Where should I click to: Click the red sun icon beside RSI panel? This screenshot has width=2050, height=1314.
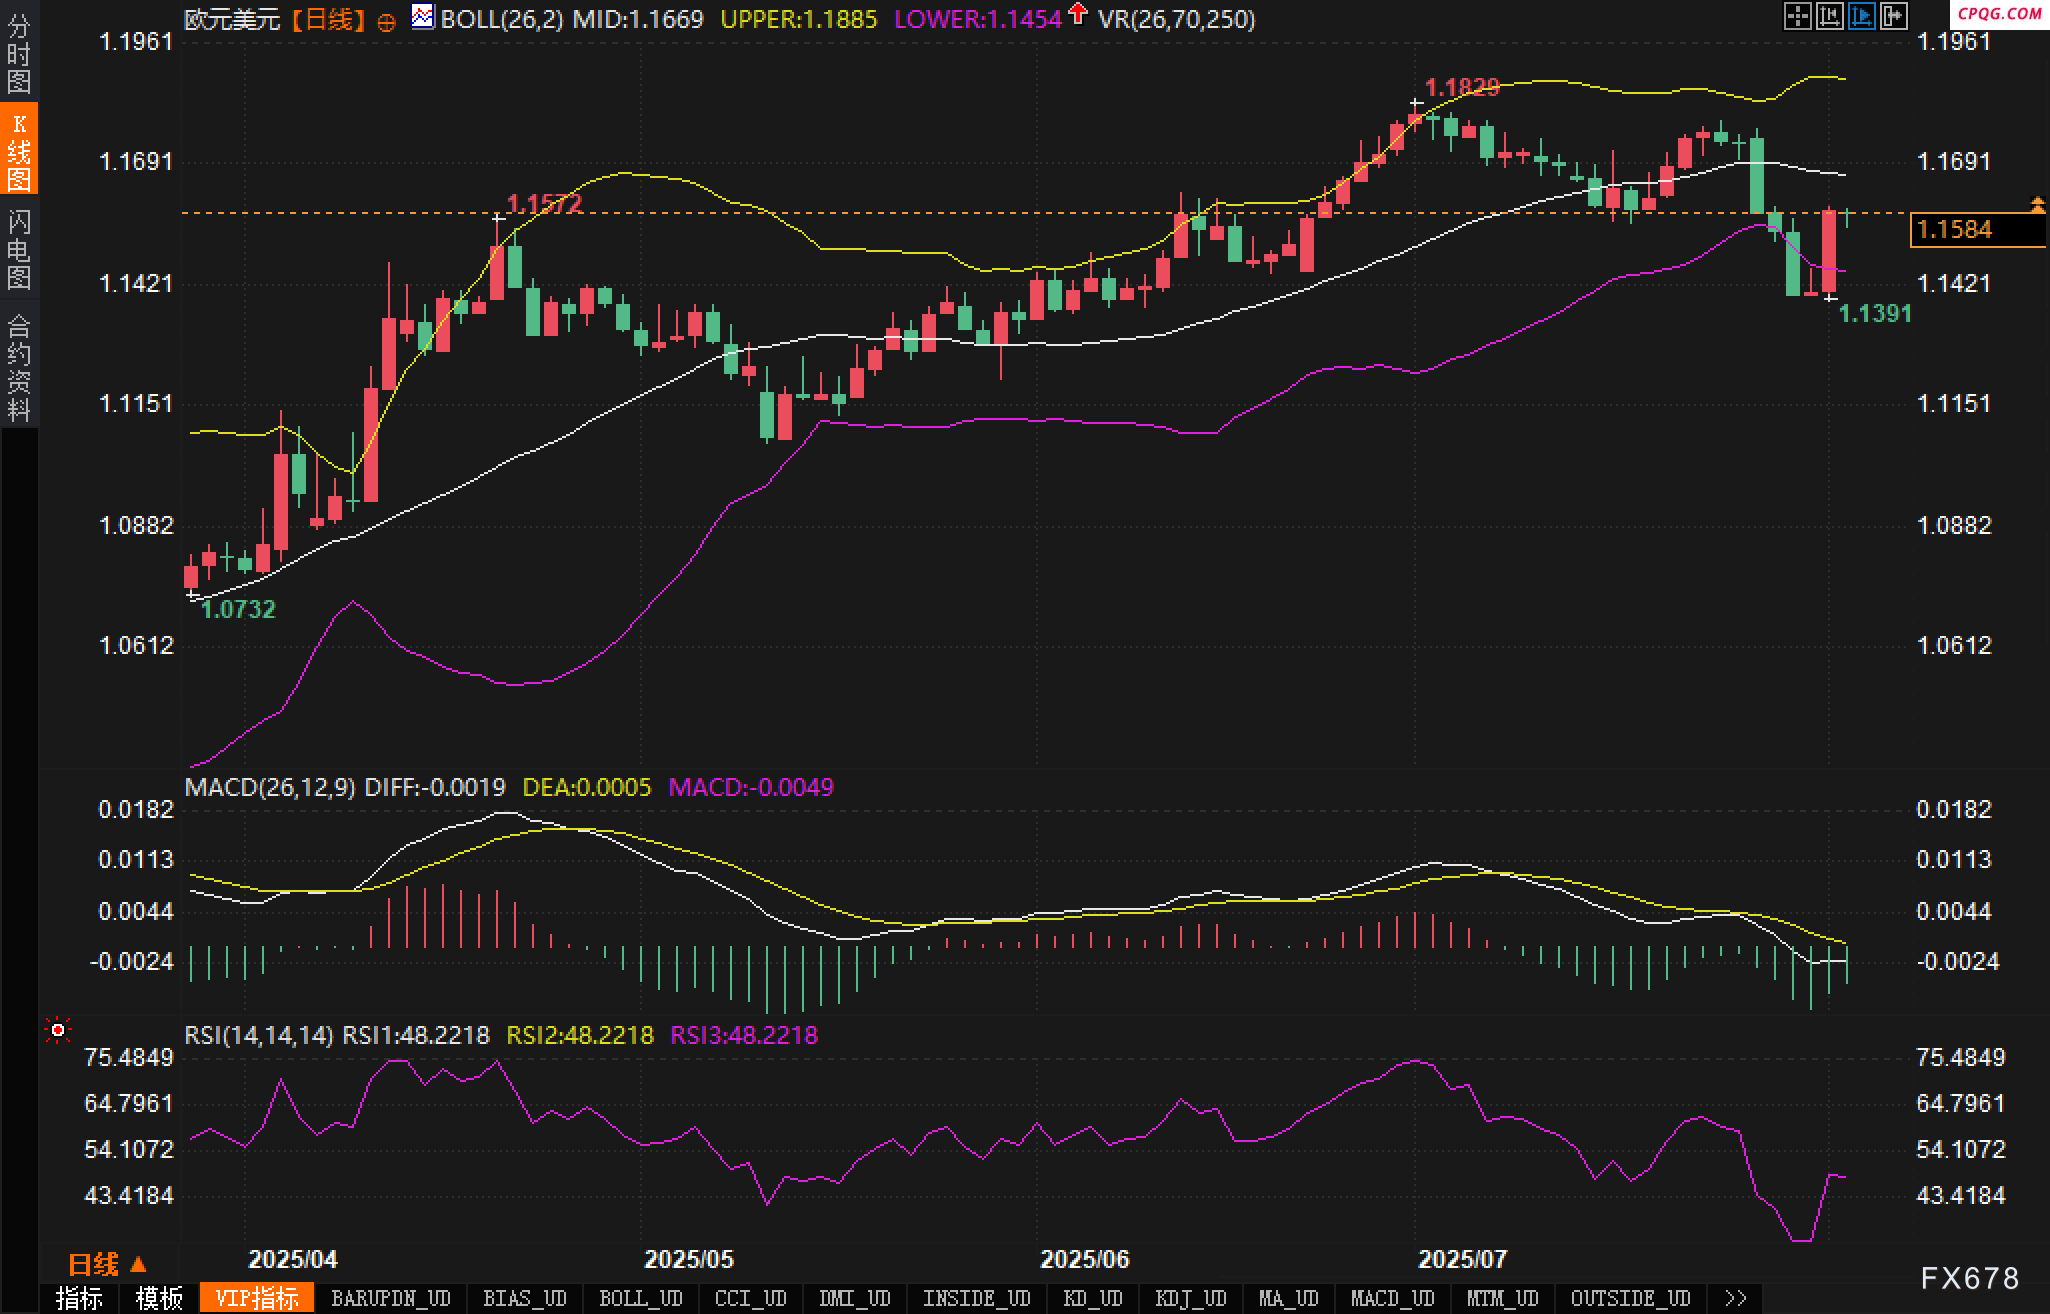tap(58, 1030)
